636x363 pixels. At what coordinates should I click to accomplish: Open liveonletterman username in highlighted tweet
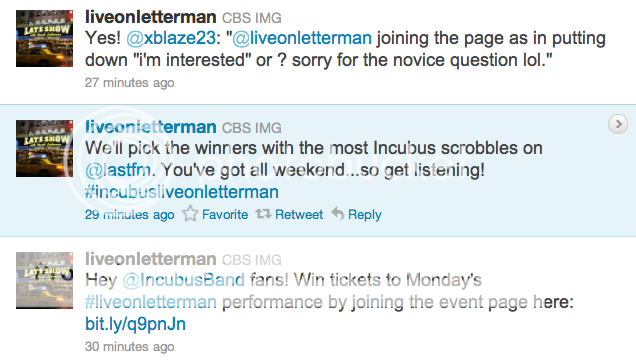[150, 127]
